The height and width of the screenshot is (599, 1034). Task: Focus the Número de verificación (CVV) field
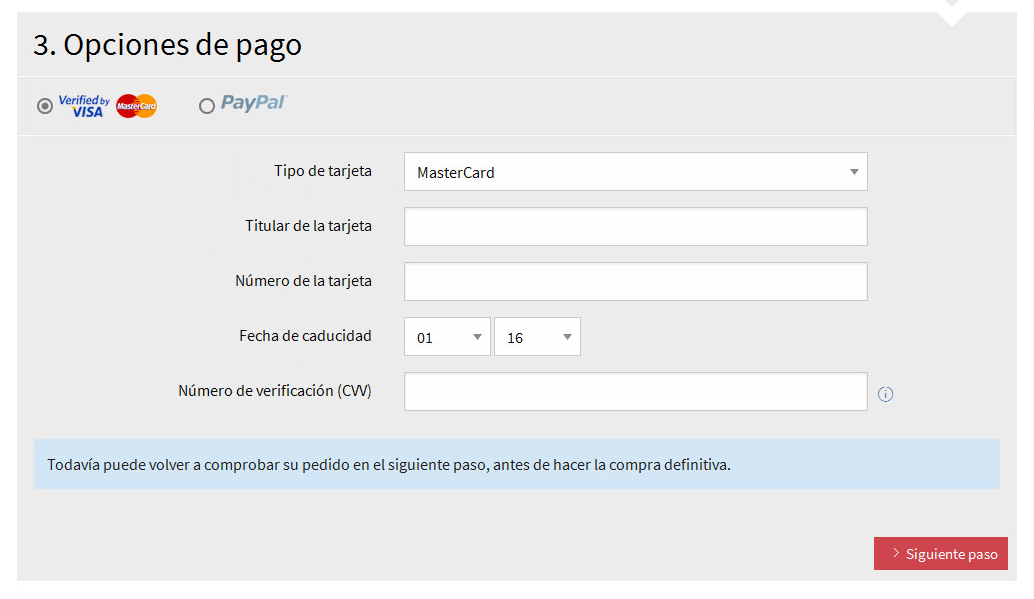click(635, 392)
